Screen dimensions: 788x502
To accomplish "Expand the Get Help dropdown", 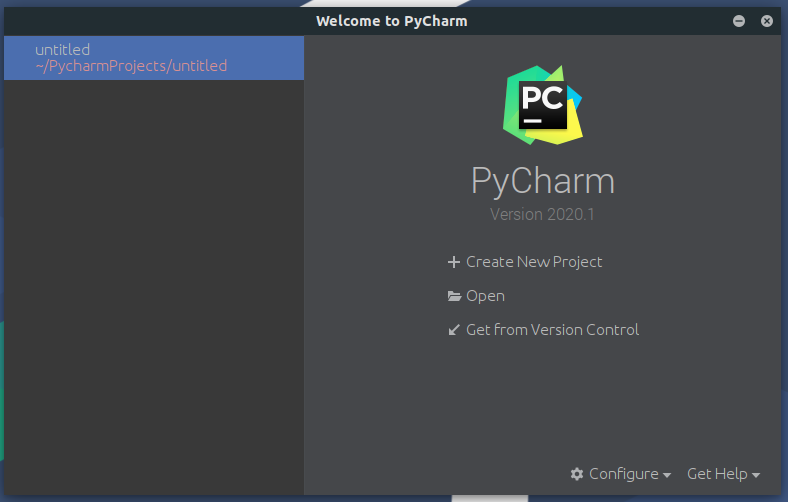I will tap(723, 474).
